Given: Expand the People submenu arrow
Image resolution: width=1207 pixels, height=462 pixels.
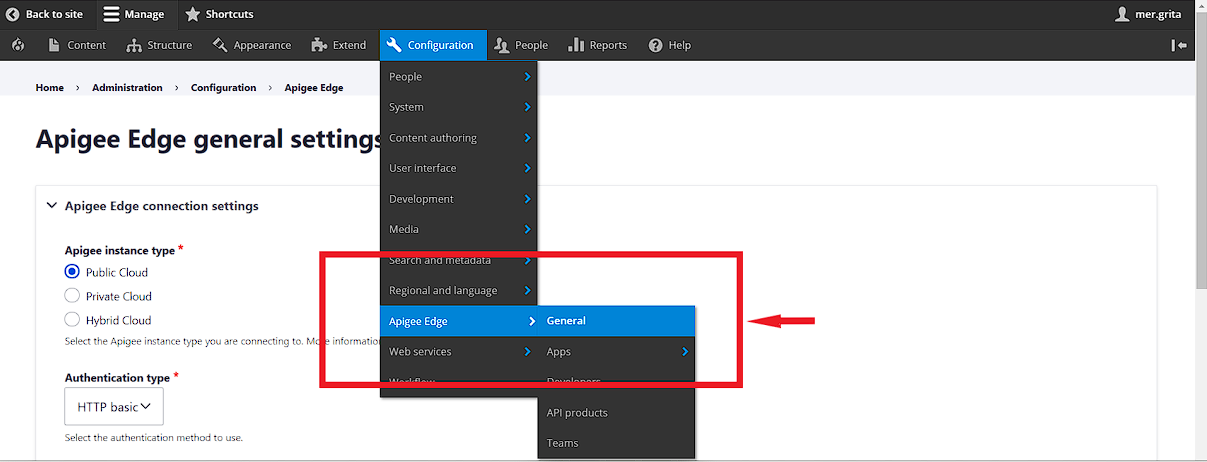Looking at the screenshot, I should [x=527, y=77].
